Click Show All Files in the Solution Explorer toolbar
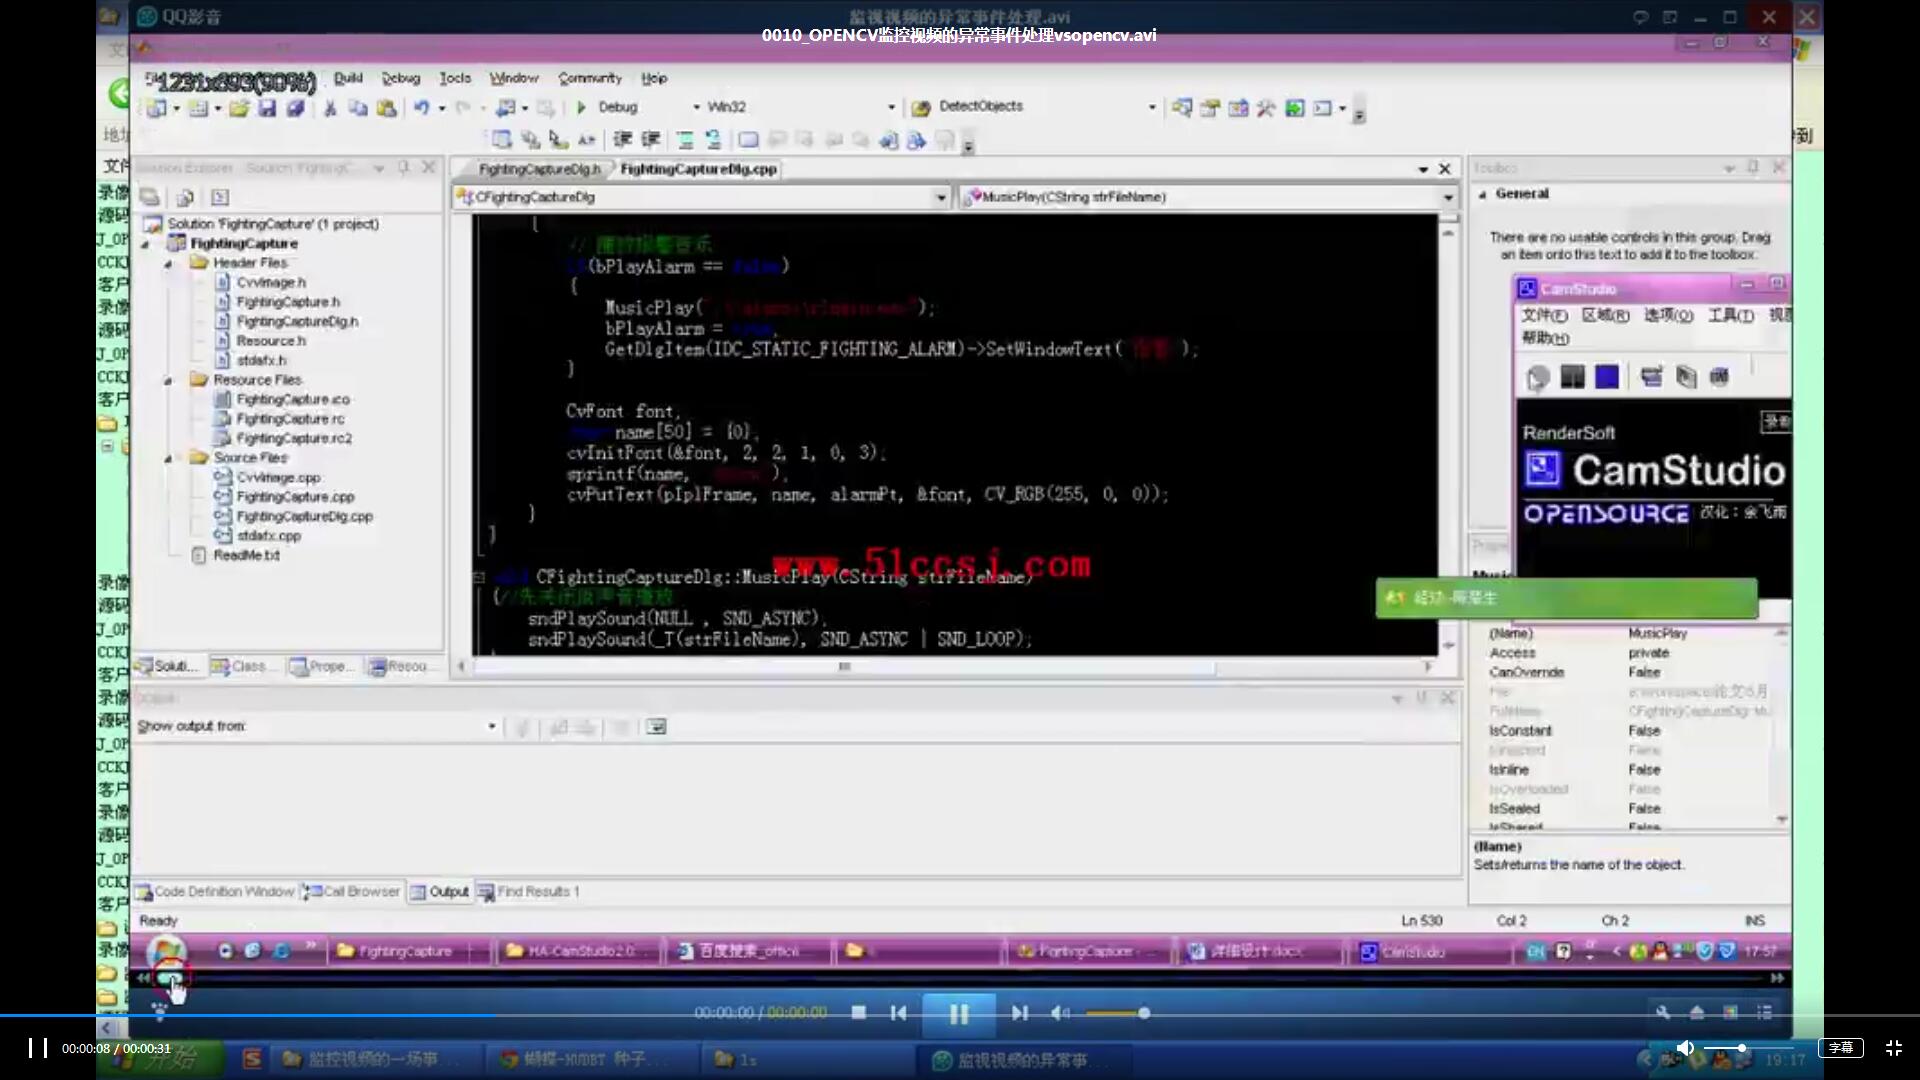This screenshot has height=1080, width=1920. coord(185,197)
